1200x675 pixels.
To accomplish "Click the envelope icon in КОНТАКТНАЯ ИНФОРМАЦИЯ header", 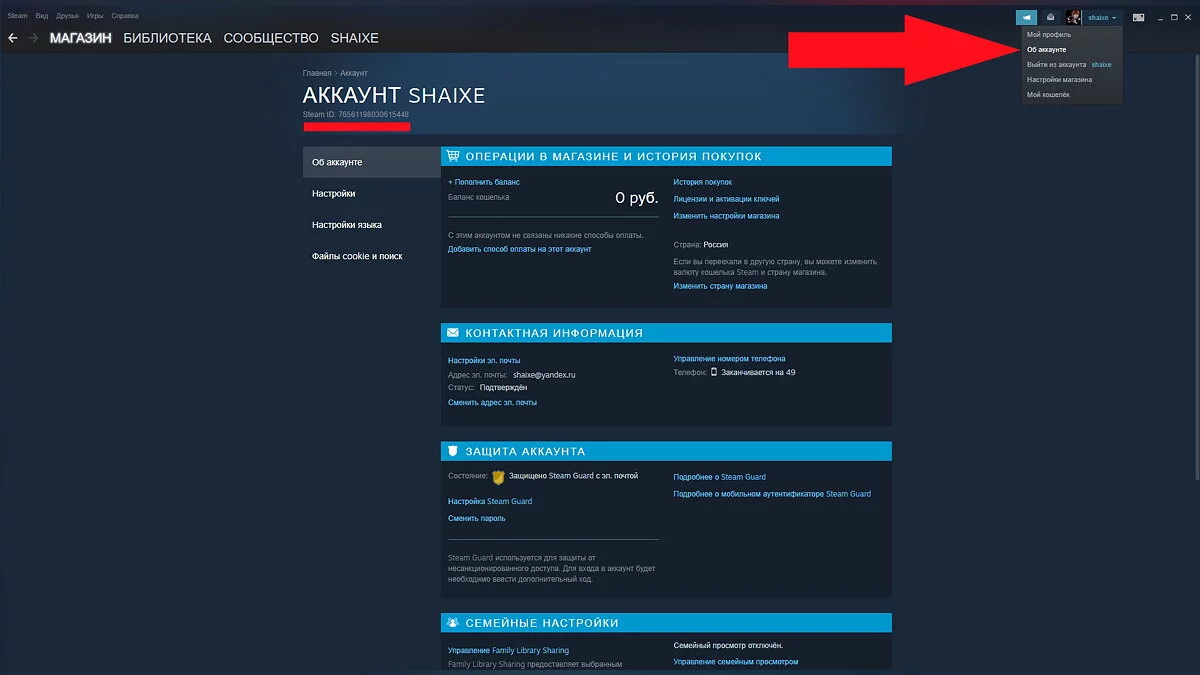I will [453, 333].
